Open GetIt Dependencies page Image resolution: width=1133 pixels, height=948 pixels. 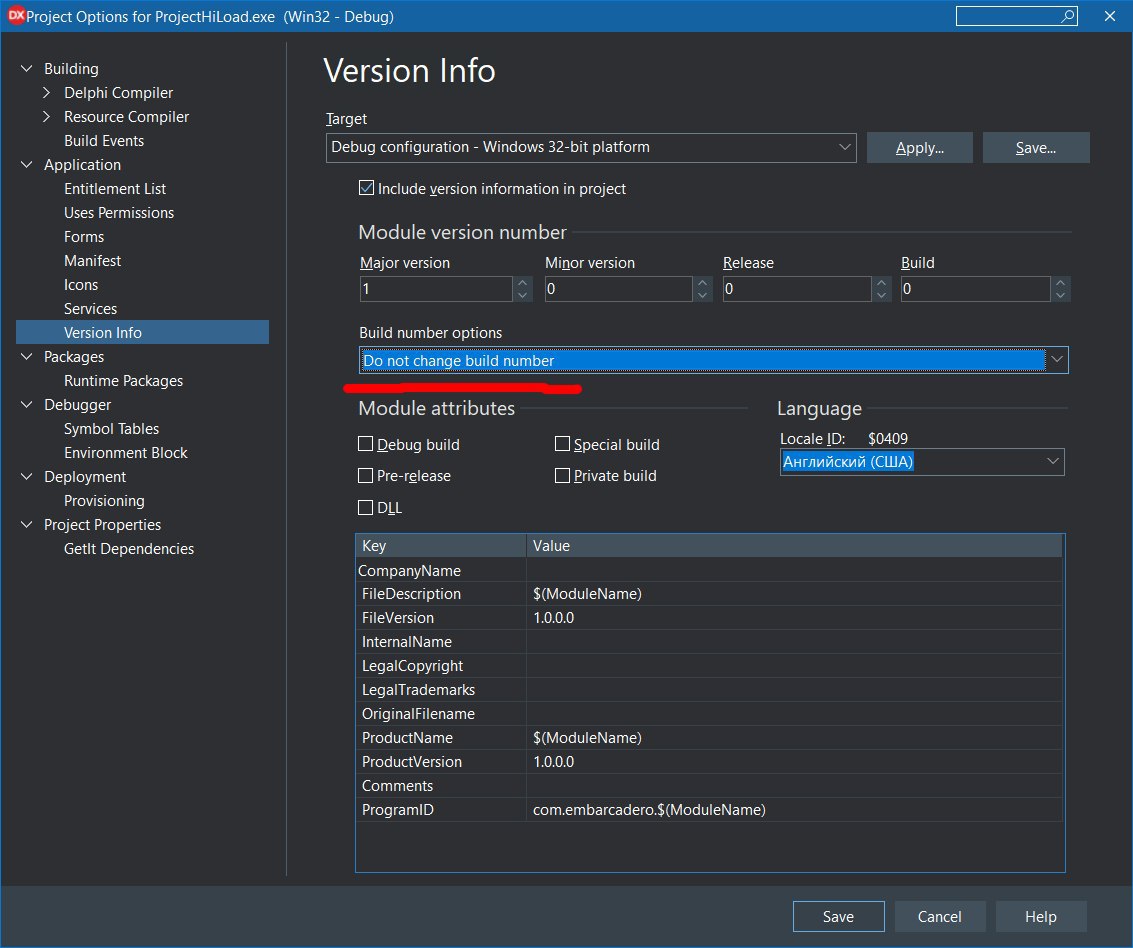pyautogui.click(x=129, y=549)
